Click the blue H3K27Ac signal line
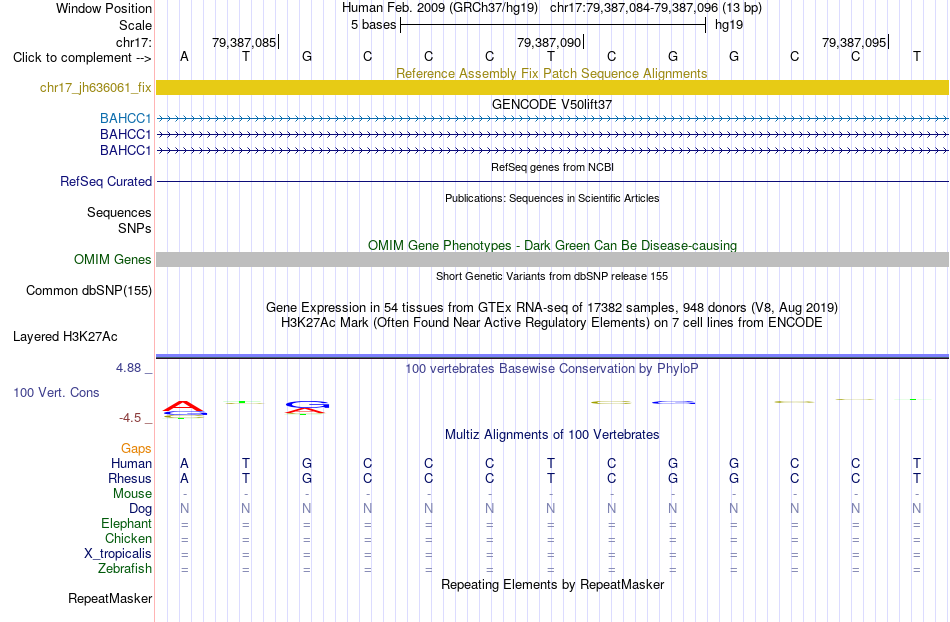 click(x=552, y=356)
